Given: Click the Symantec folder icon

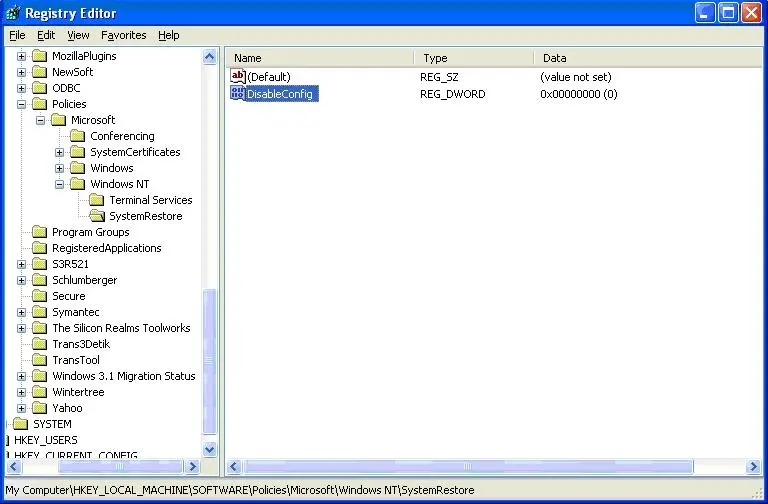Looking at the screenshot, I should pos(40,312).
